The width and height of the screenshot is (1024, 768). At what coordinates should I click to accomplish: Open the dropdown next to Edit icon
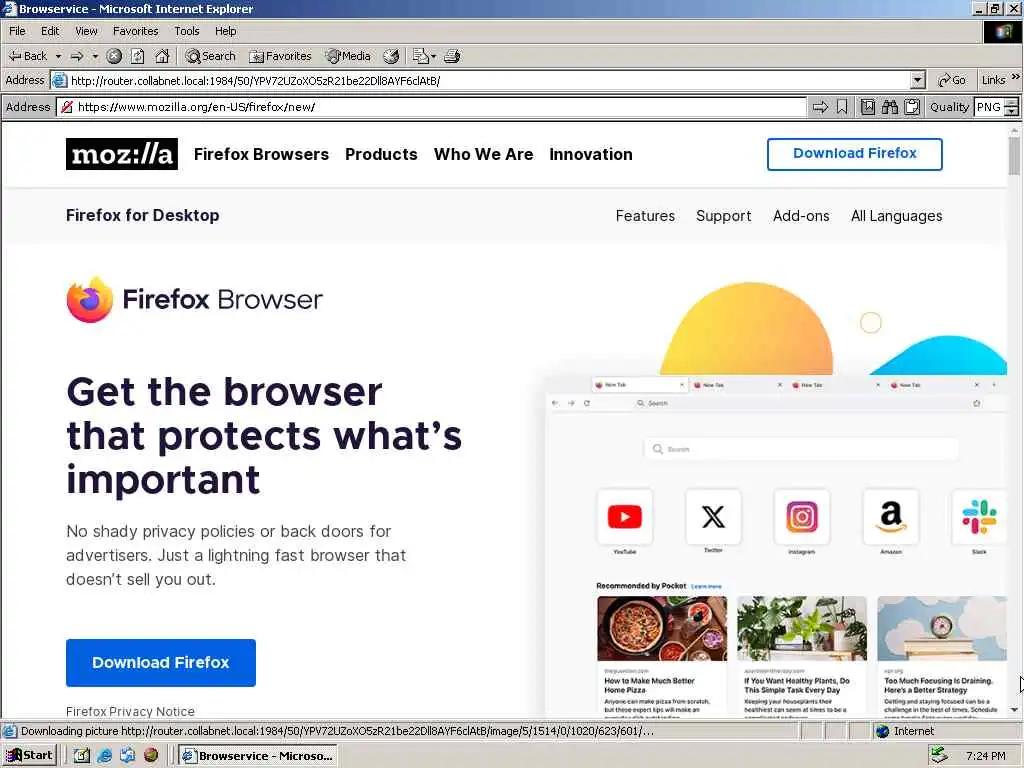pos(434,56)
